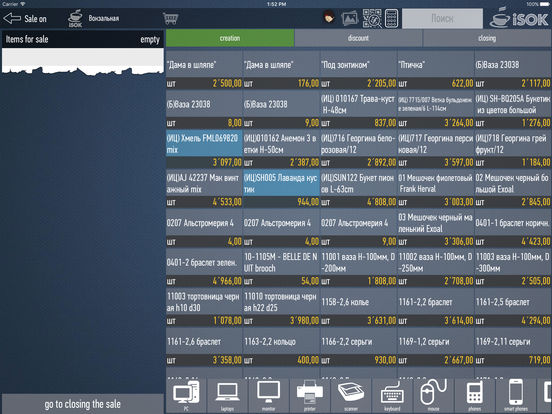Focus the Поиск search field
Image resolution: width=552 pixels, height=414 pixels.
click(x=442, y=19)
